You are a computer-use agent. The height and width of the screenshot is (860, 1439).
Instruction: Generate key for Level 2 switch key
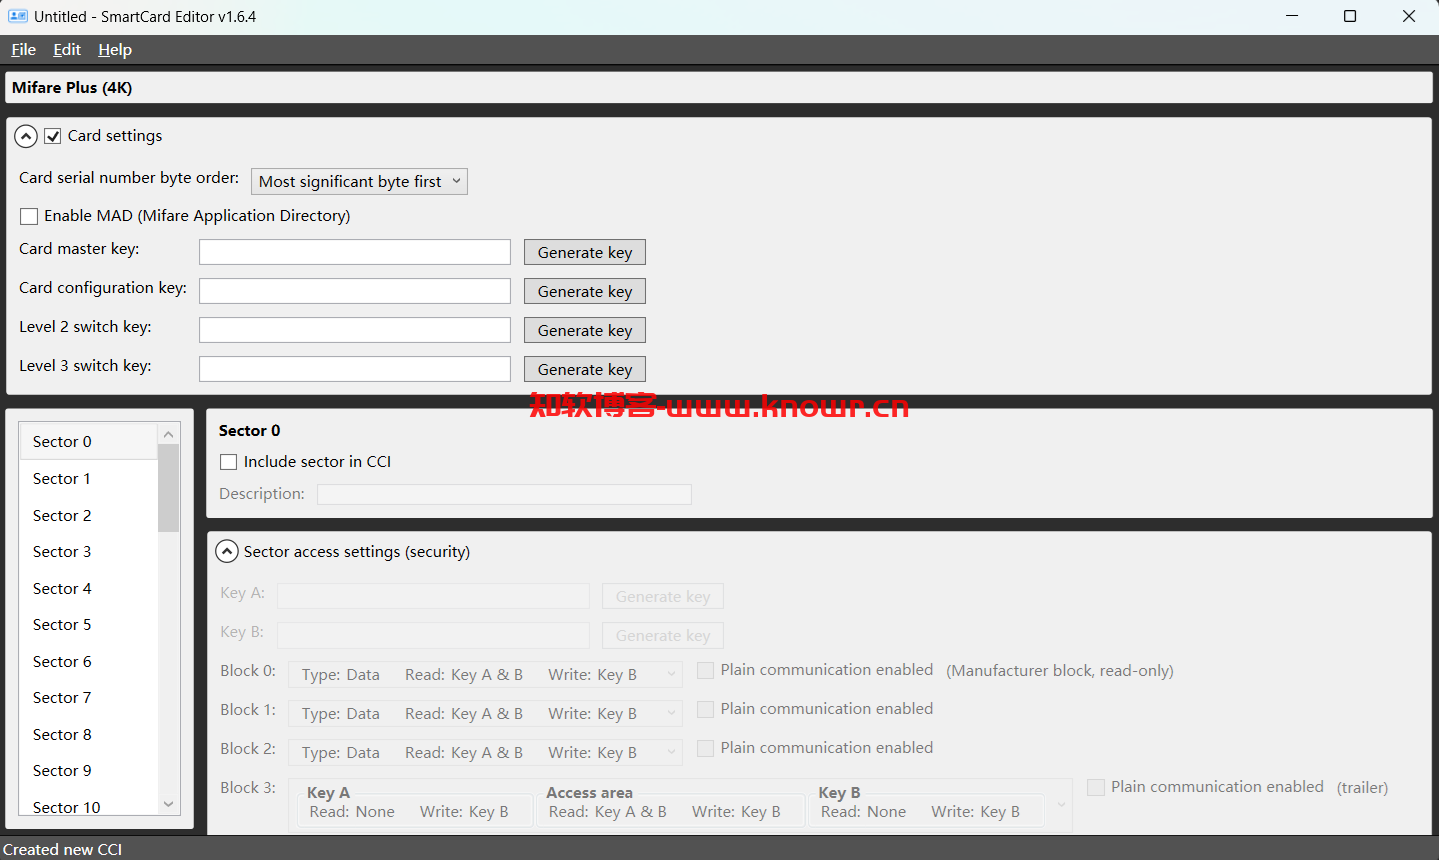point(585,331)
